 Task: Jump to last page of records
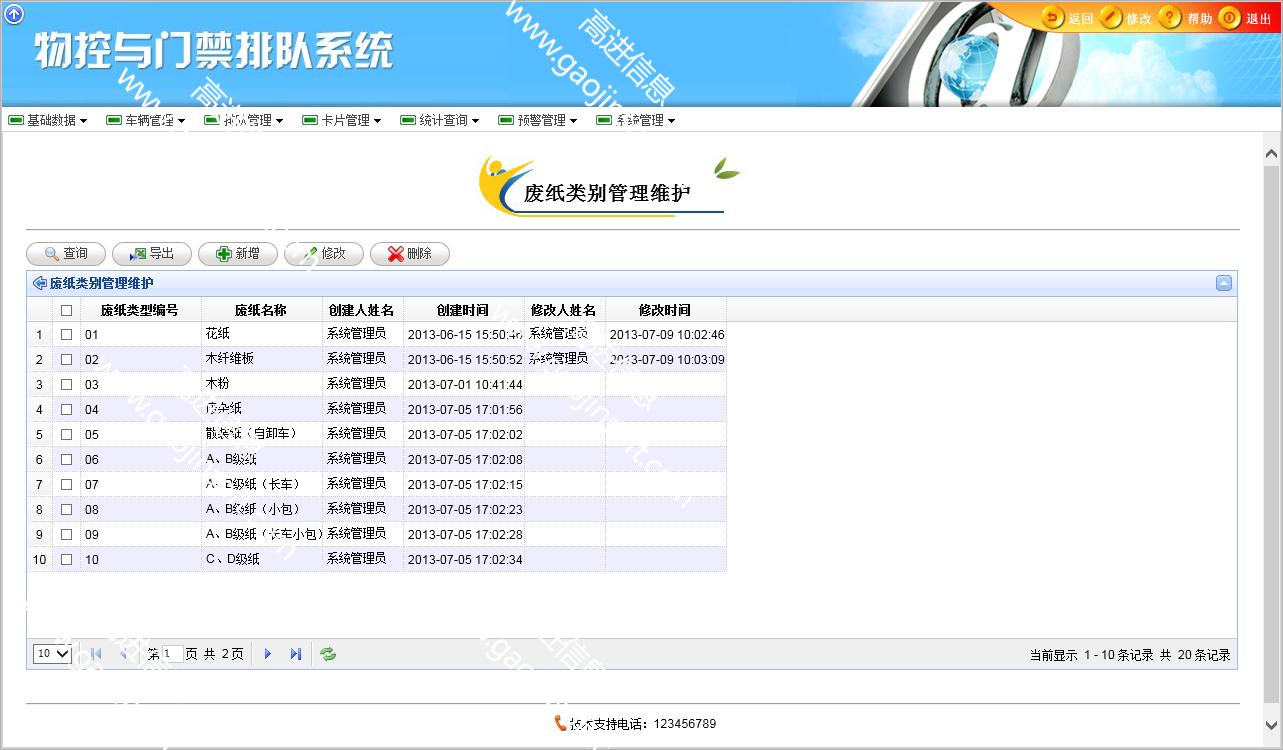[296, 654]
